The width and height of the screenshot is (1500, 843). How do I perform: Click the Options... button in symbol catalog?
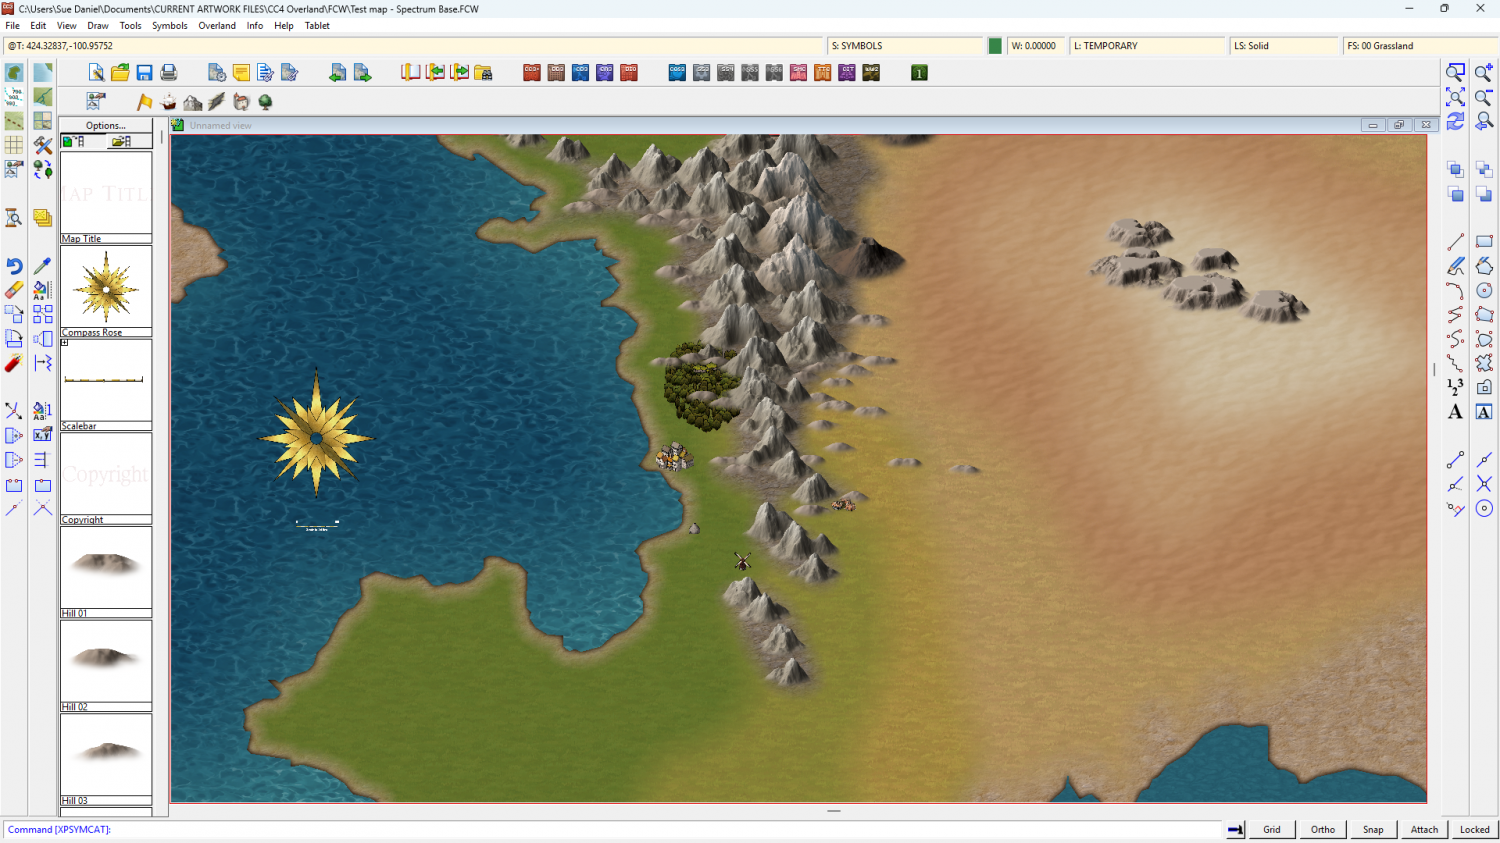coord(106,126)
